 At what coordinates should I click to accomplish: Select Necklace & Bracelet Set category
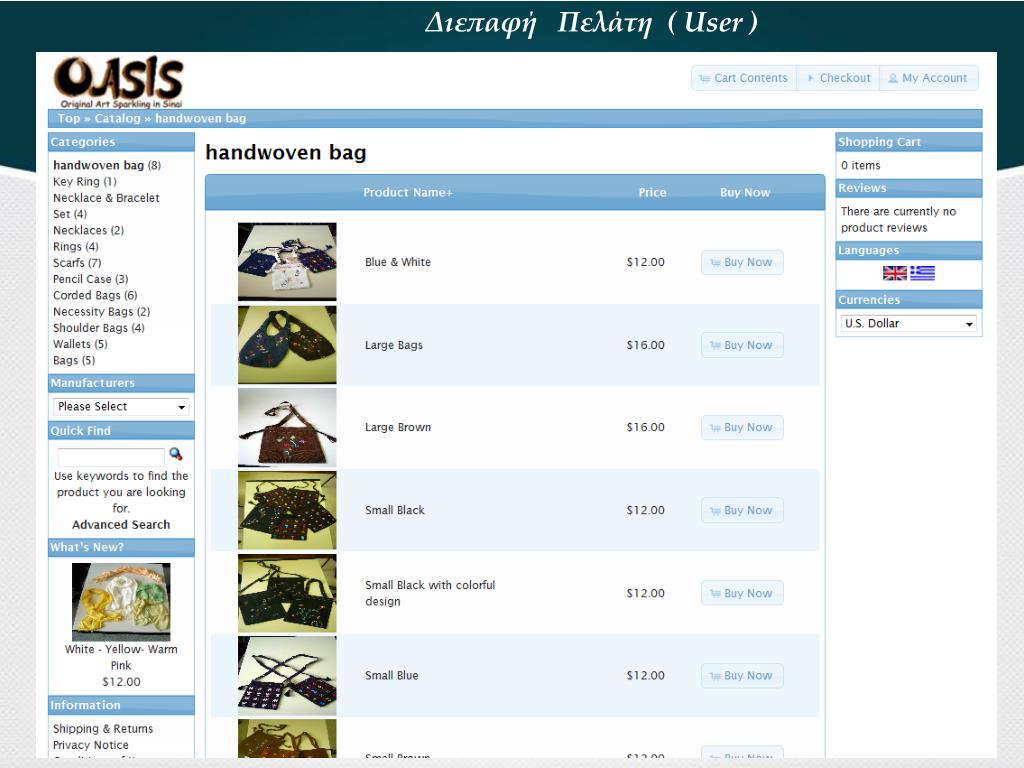point(106,206)
